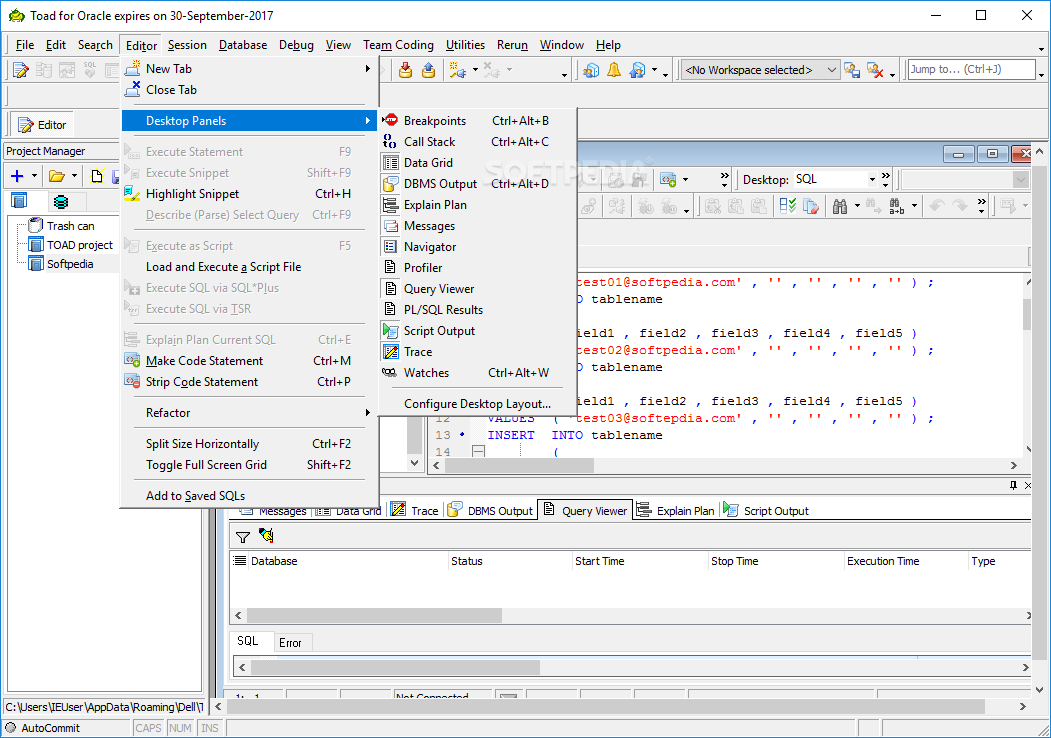Open dropdown arrow next to binoculars icon
Viewport: 1051px width, 738px height.
pos(857,206)
